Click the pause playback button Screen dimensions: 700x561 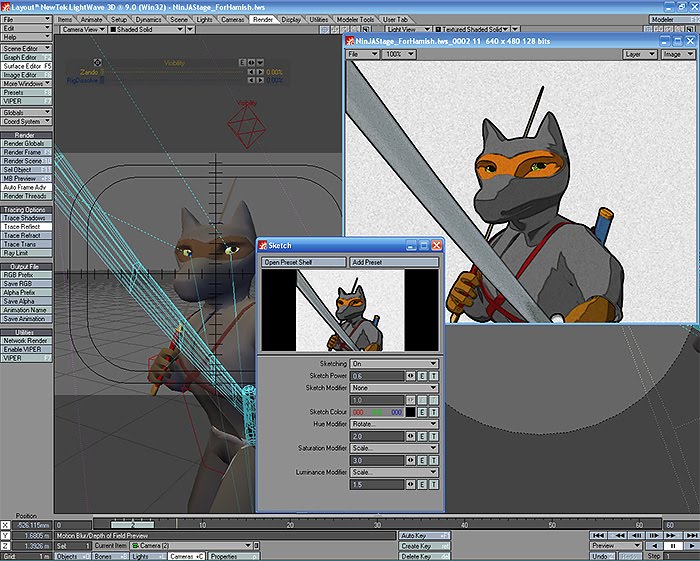[x=673, y=546]
